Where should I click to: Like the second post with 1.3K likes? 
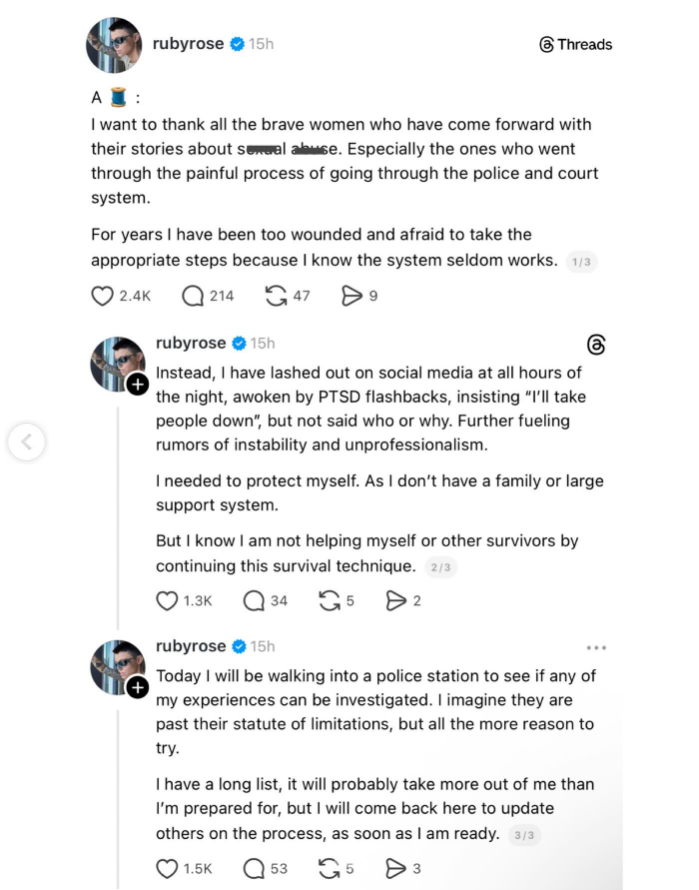(168, 601)
